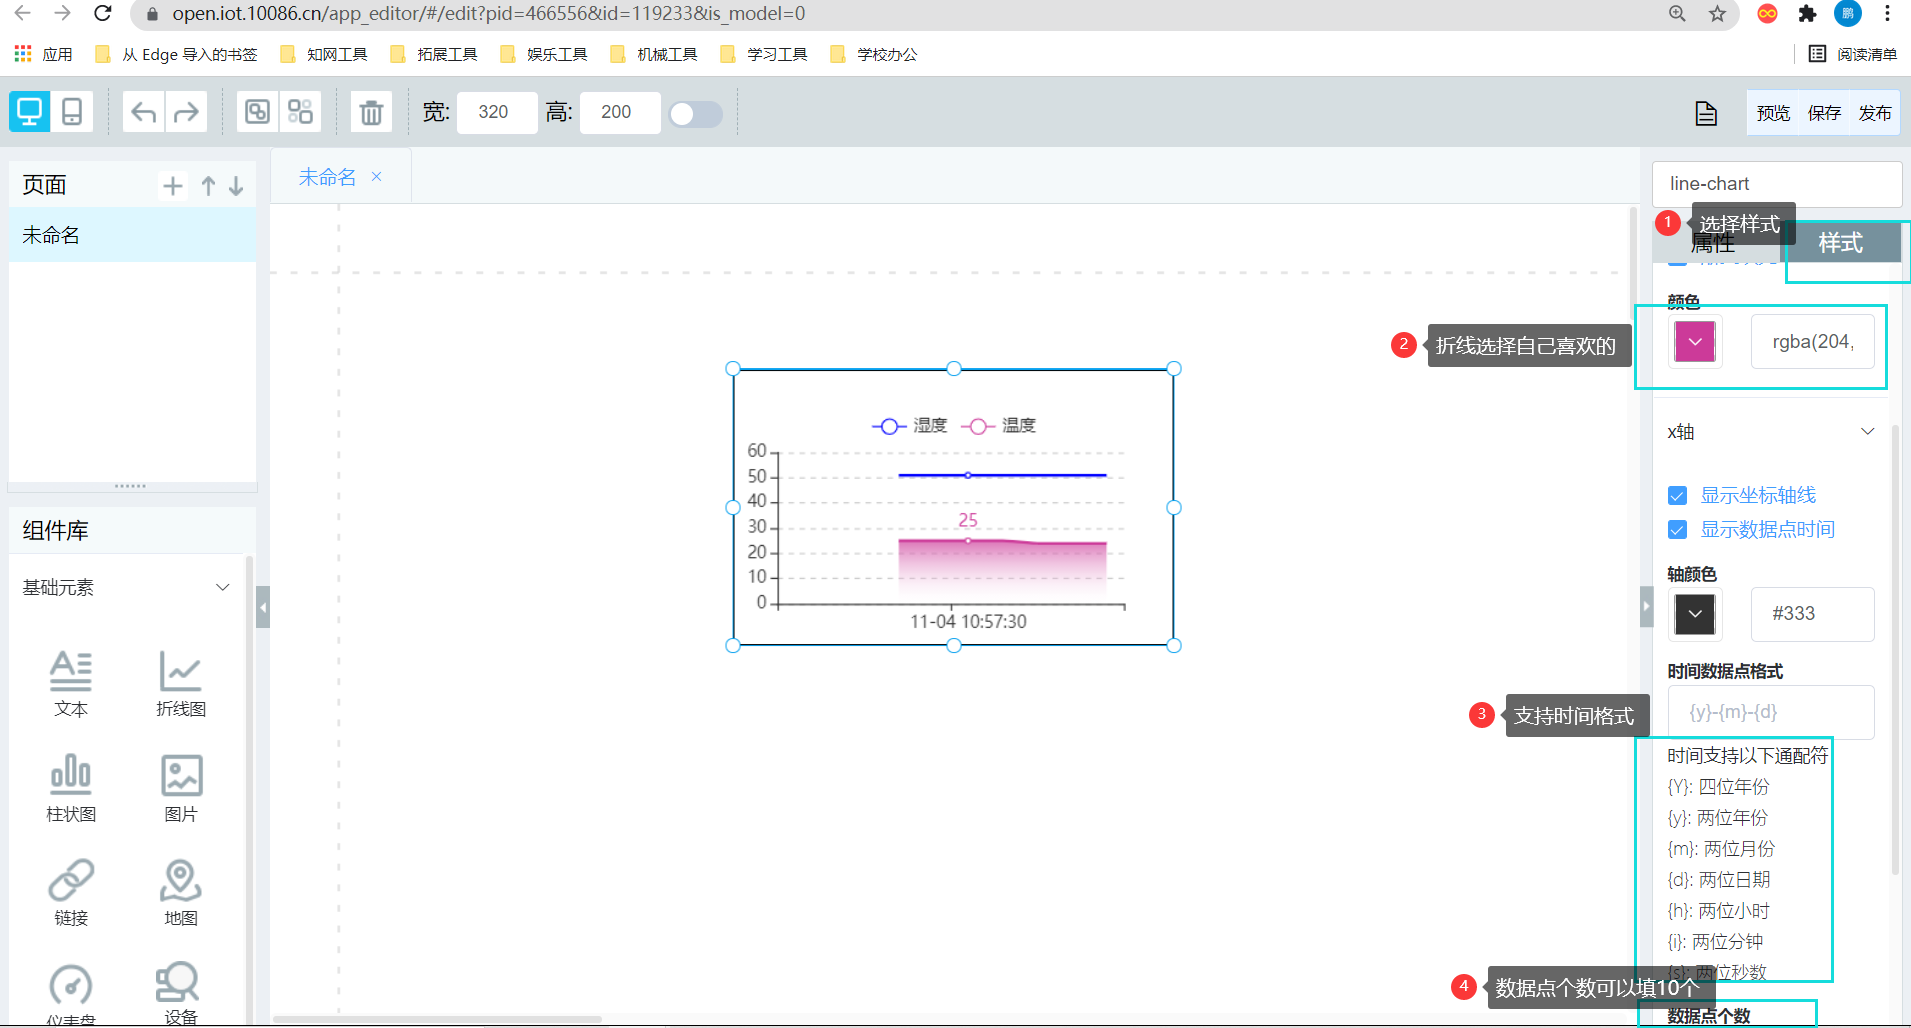
Task: Click the 预览 preview button
Action: pyautogui.click(x=1773, y=113)
